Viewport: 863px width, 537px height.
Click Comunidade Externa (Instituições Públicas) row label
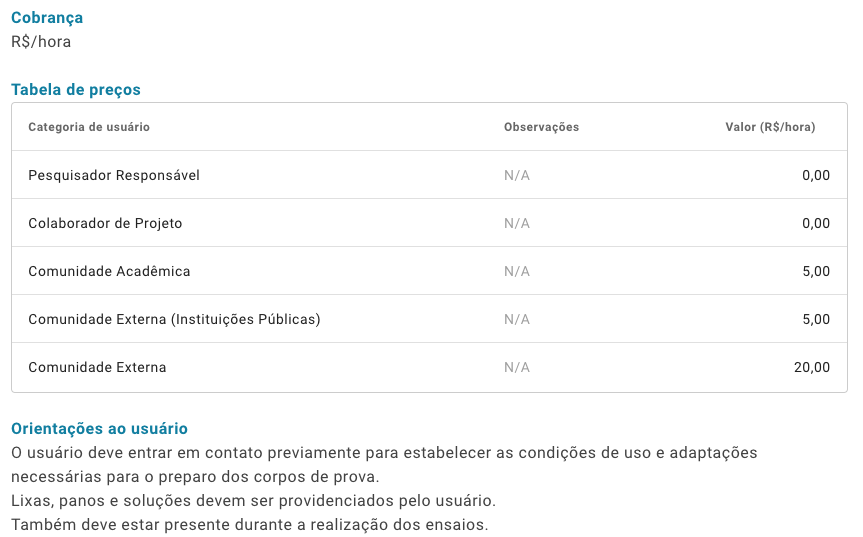(x=174, y=319)
